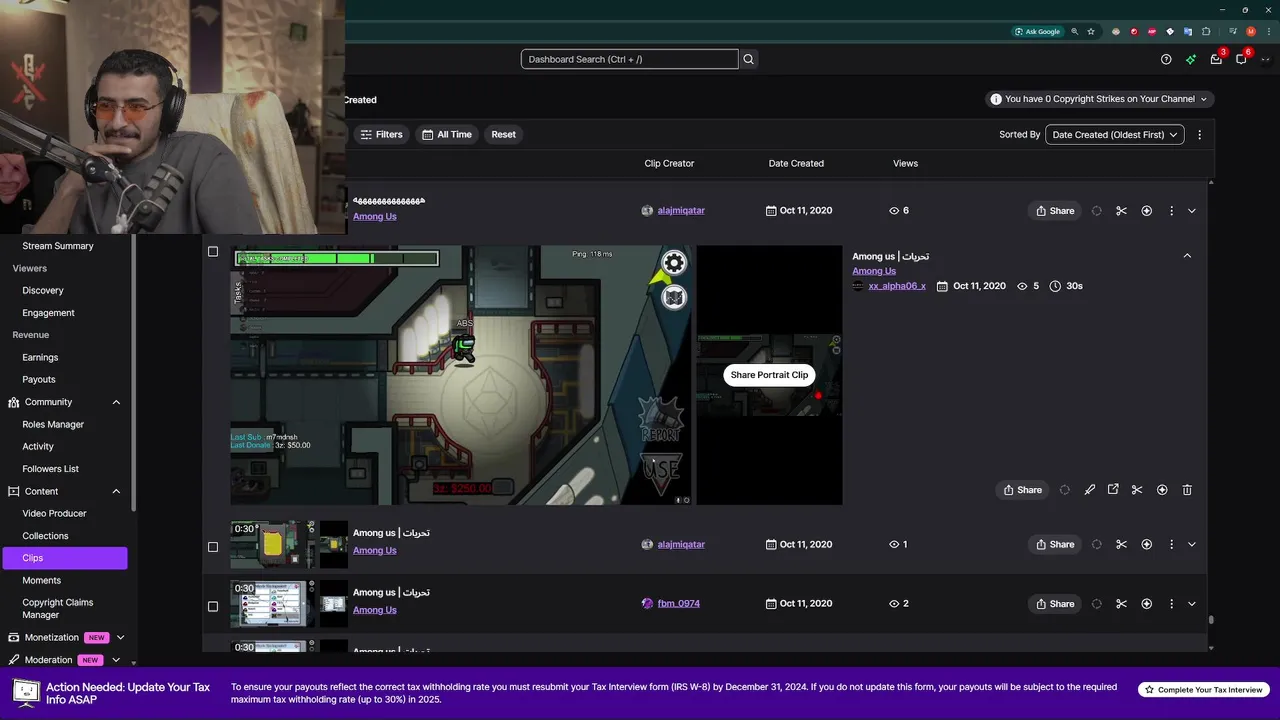Expand the alajmiqatar row with 1 view chevron
Screen dimensions: 1280x720
(x=1191, y=545)
